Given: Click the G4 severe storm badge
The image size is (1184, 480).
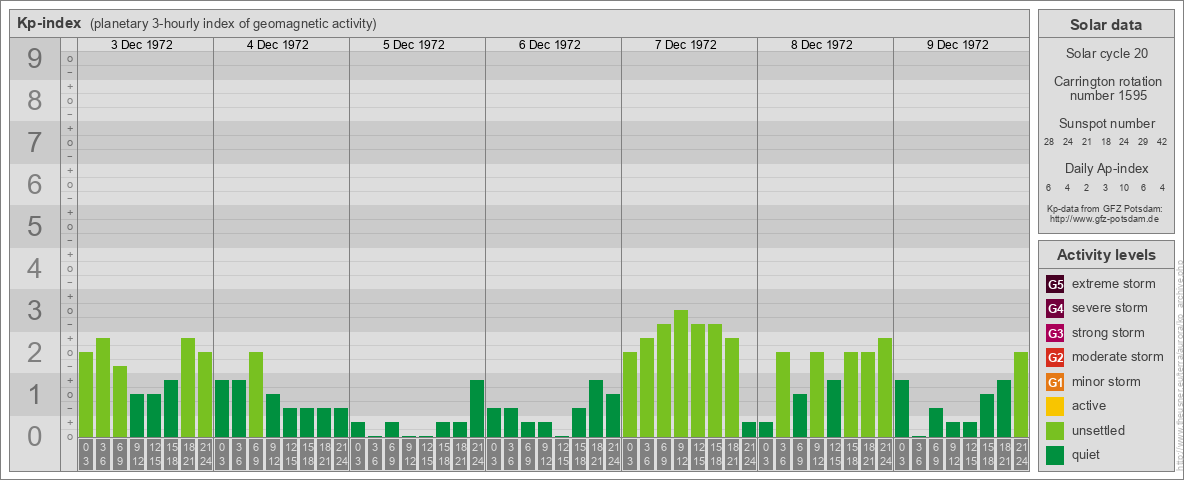Looking at the screenshot, I should (1056, 308).
